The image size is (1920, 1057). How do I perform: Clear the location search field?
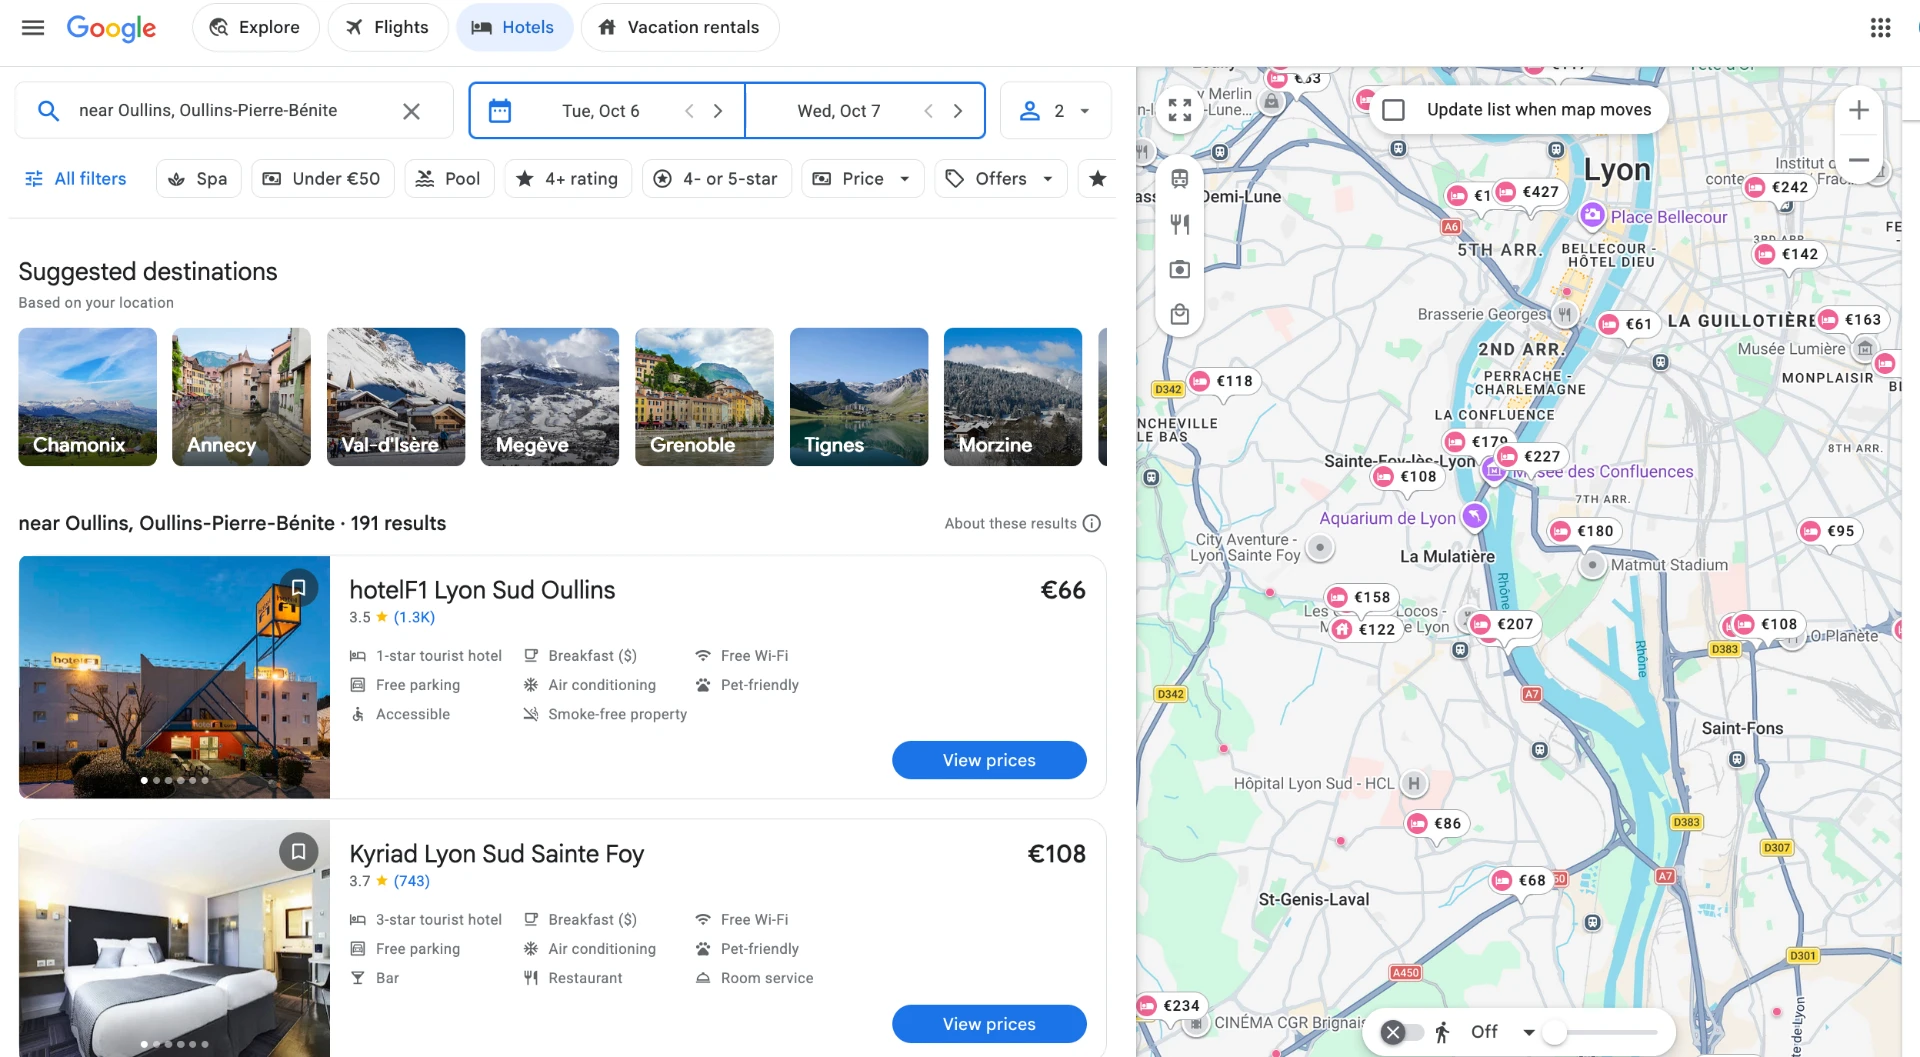[x=411, y=111]
